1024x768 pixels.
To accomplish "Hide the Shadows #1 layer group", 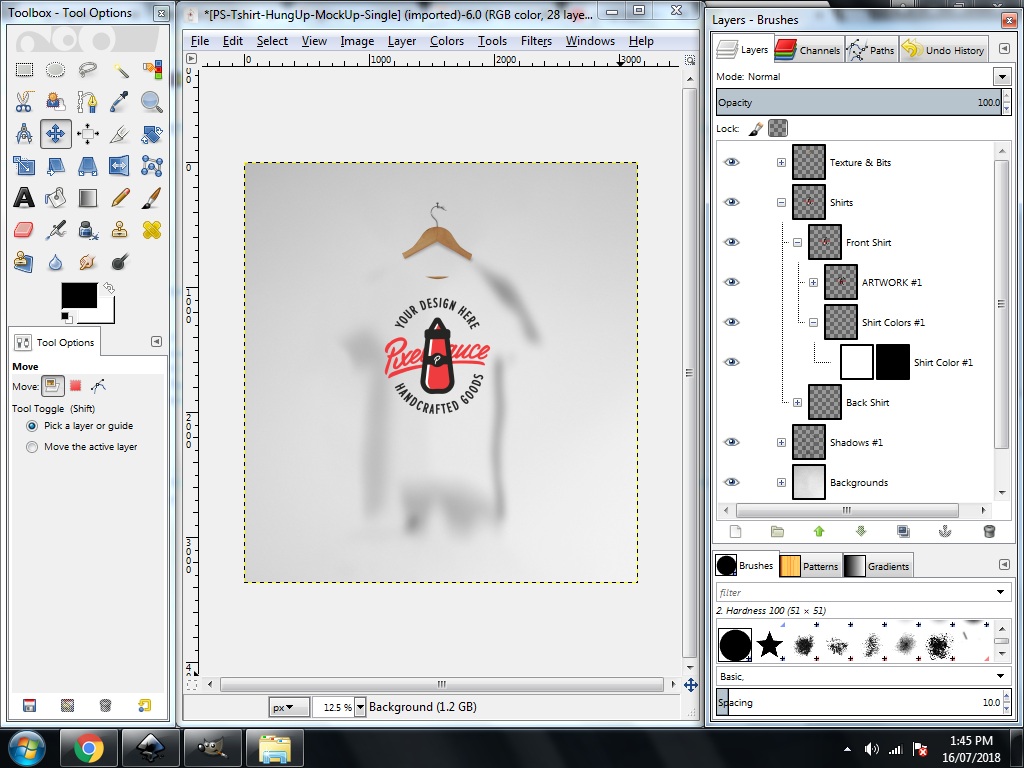I will pyautogui.click(x=732, y=442).
